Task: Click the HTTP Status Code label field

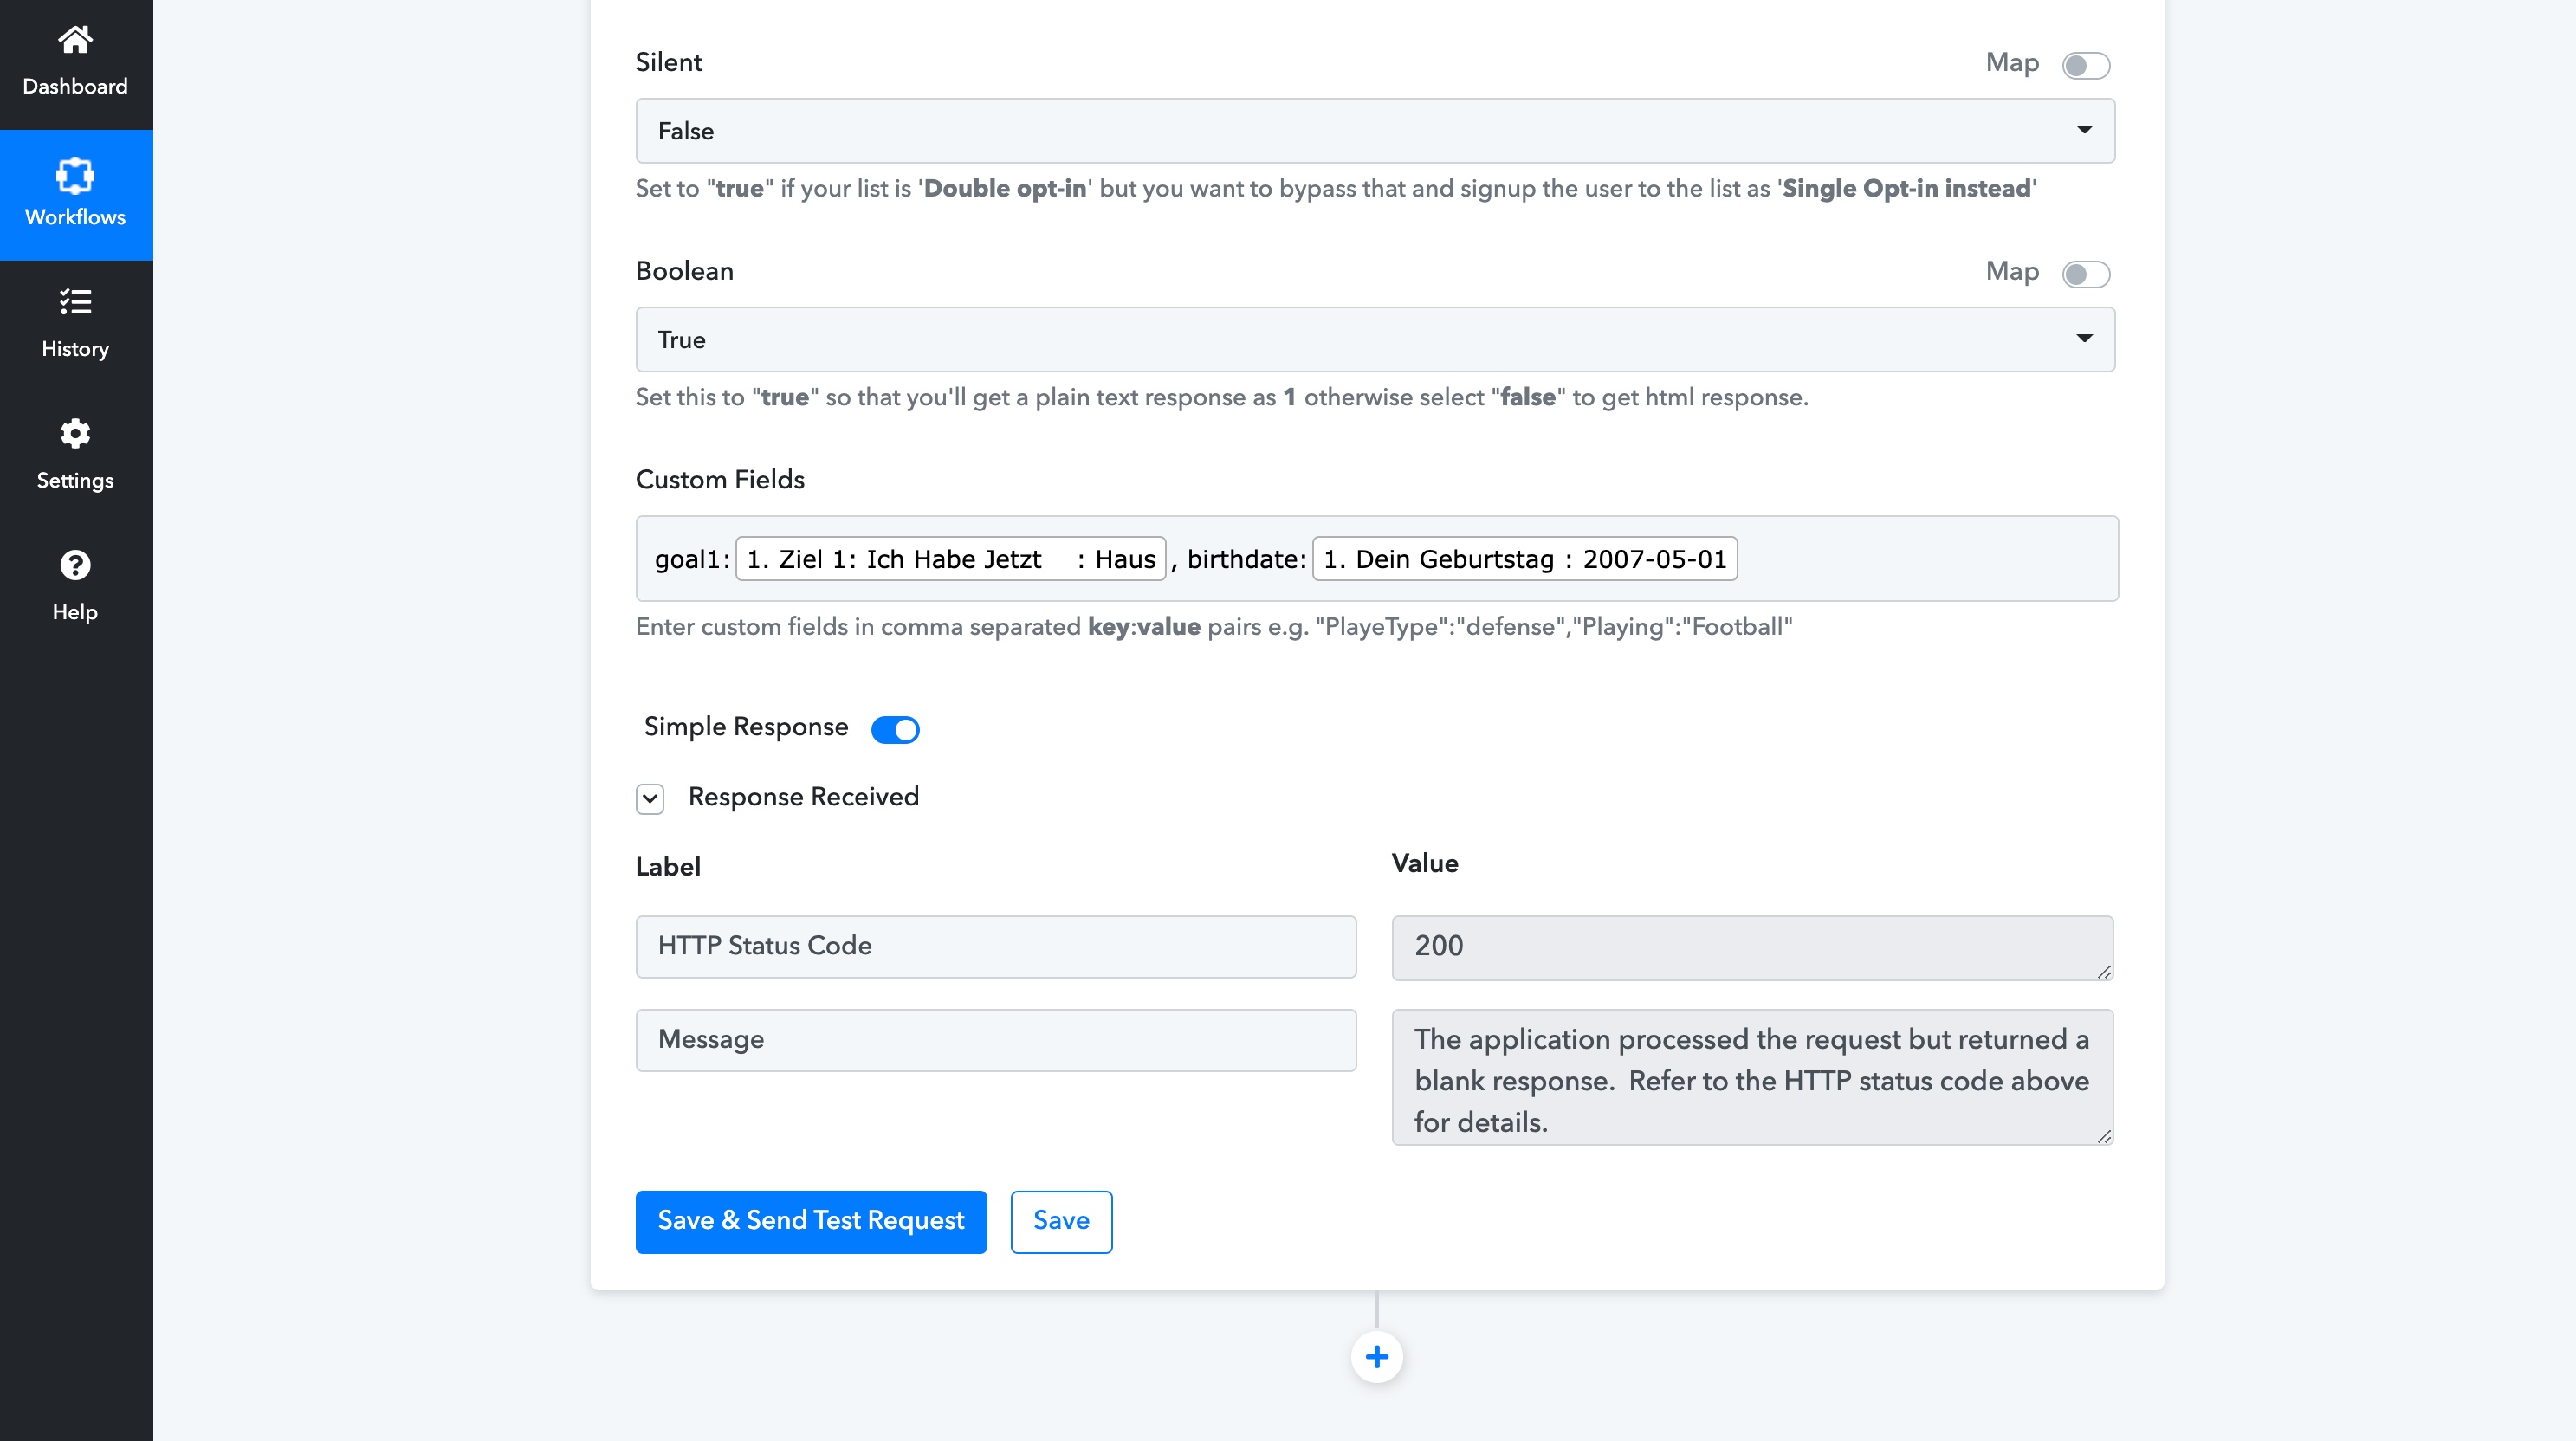Action: pos(996,946)
